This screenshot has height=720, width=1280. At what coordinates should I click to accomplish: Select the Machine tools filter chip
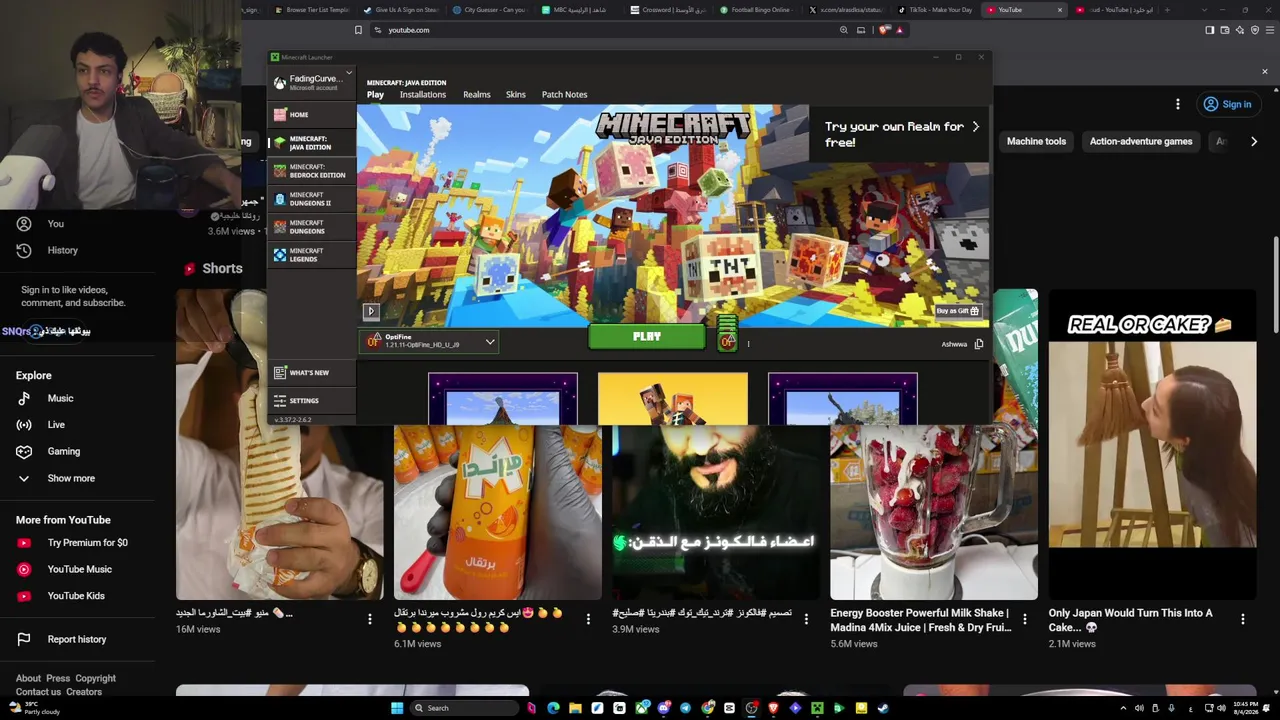coord(1036,142)
